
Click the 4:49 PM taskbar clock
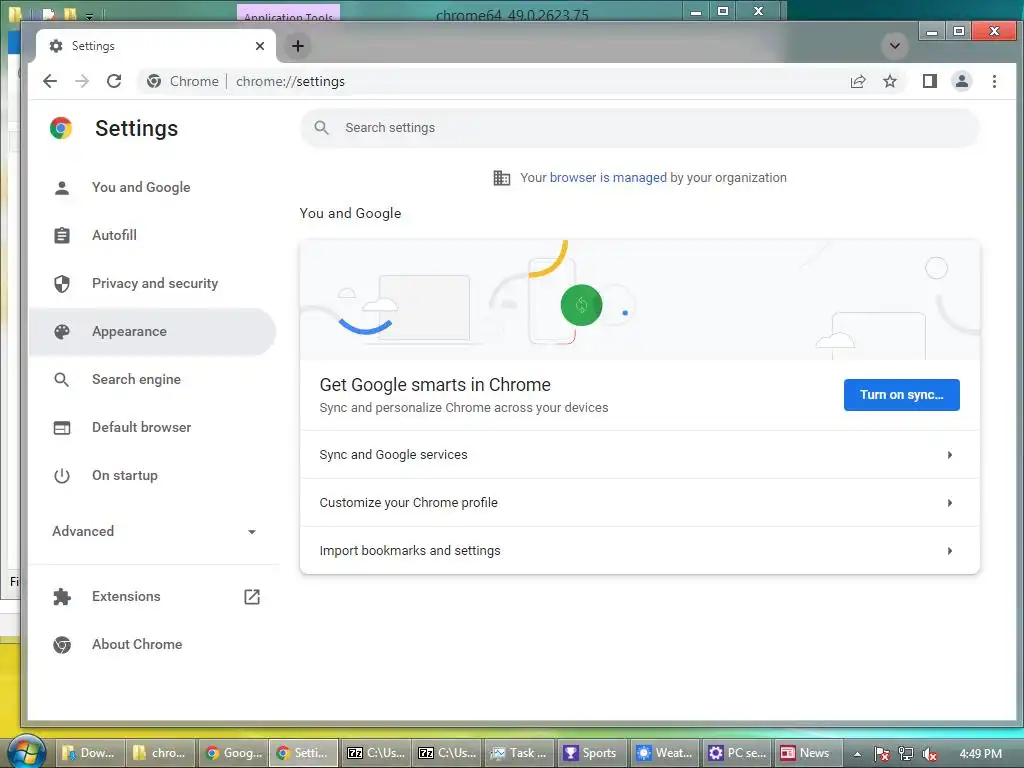coord(981,754)
